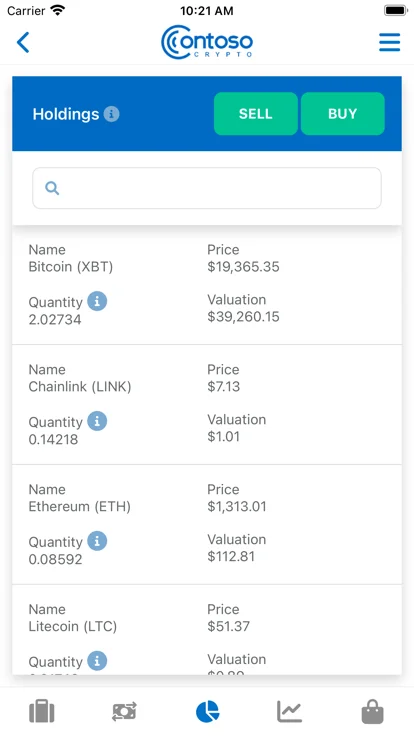The height and width of the screenshot is (736, 414).
Task: Focus the holdings search field
Action: pos(207,188)
